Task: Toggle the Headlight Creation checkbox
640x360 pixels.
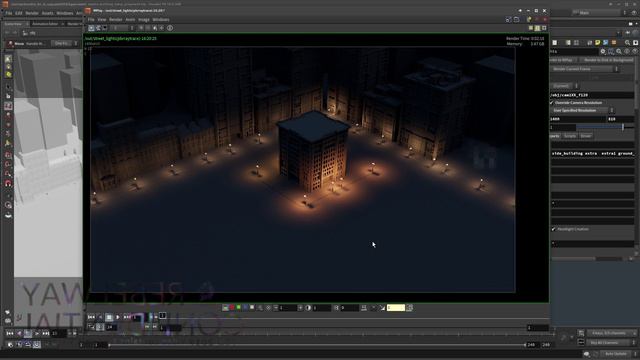Action: tap(553, 229)
